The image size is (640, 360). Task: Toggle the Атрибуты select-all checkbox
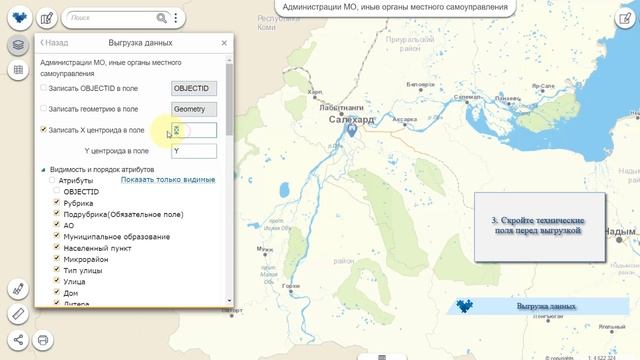pyautogui.click(x=52, y=180)
